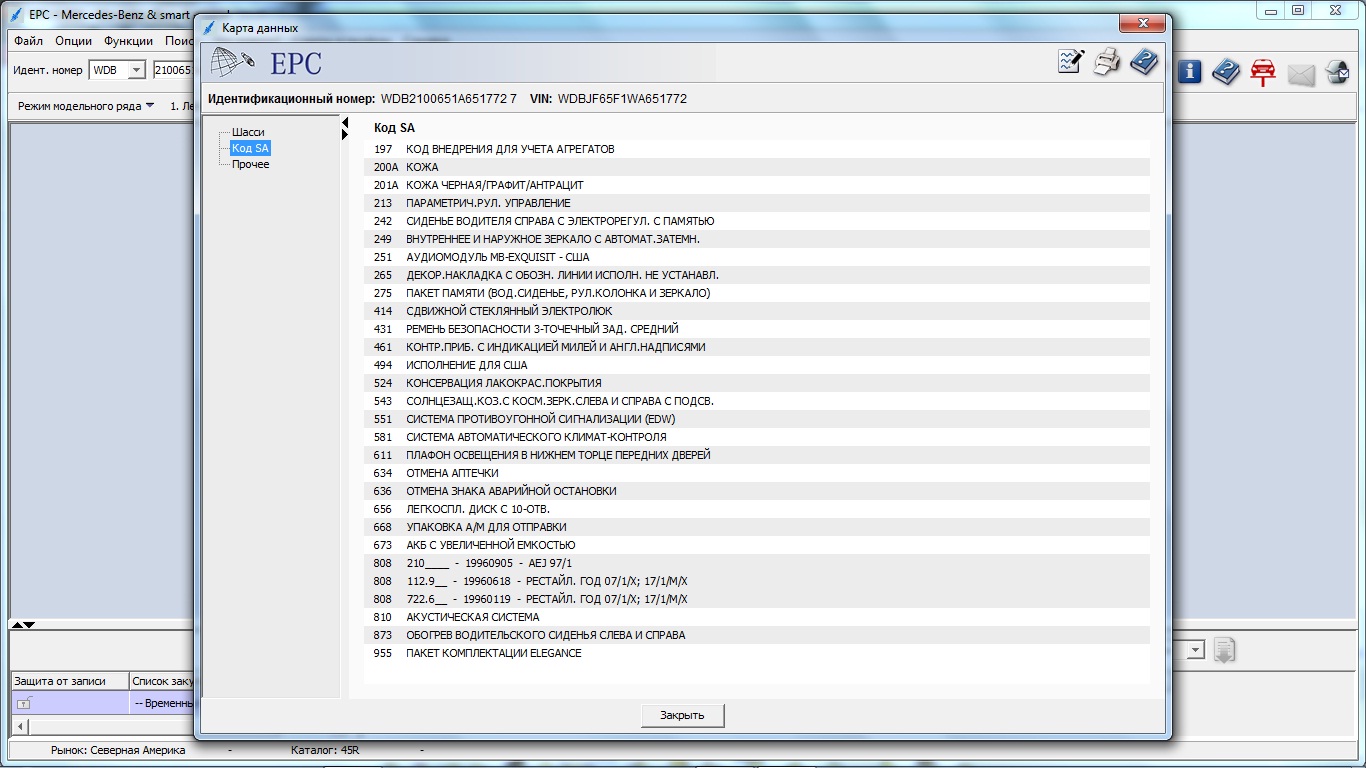Print the data card using printer icon
The image size is (1366, 768).
coord(1107,62)
